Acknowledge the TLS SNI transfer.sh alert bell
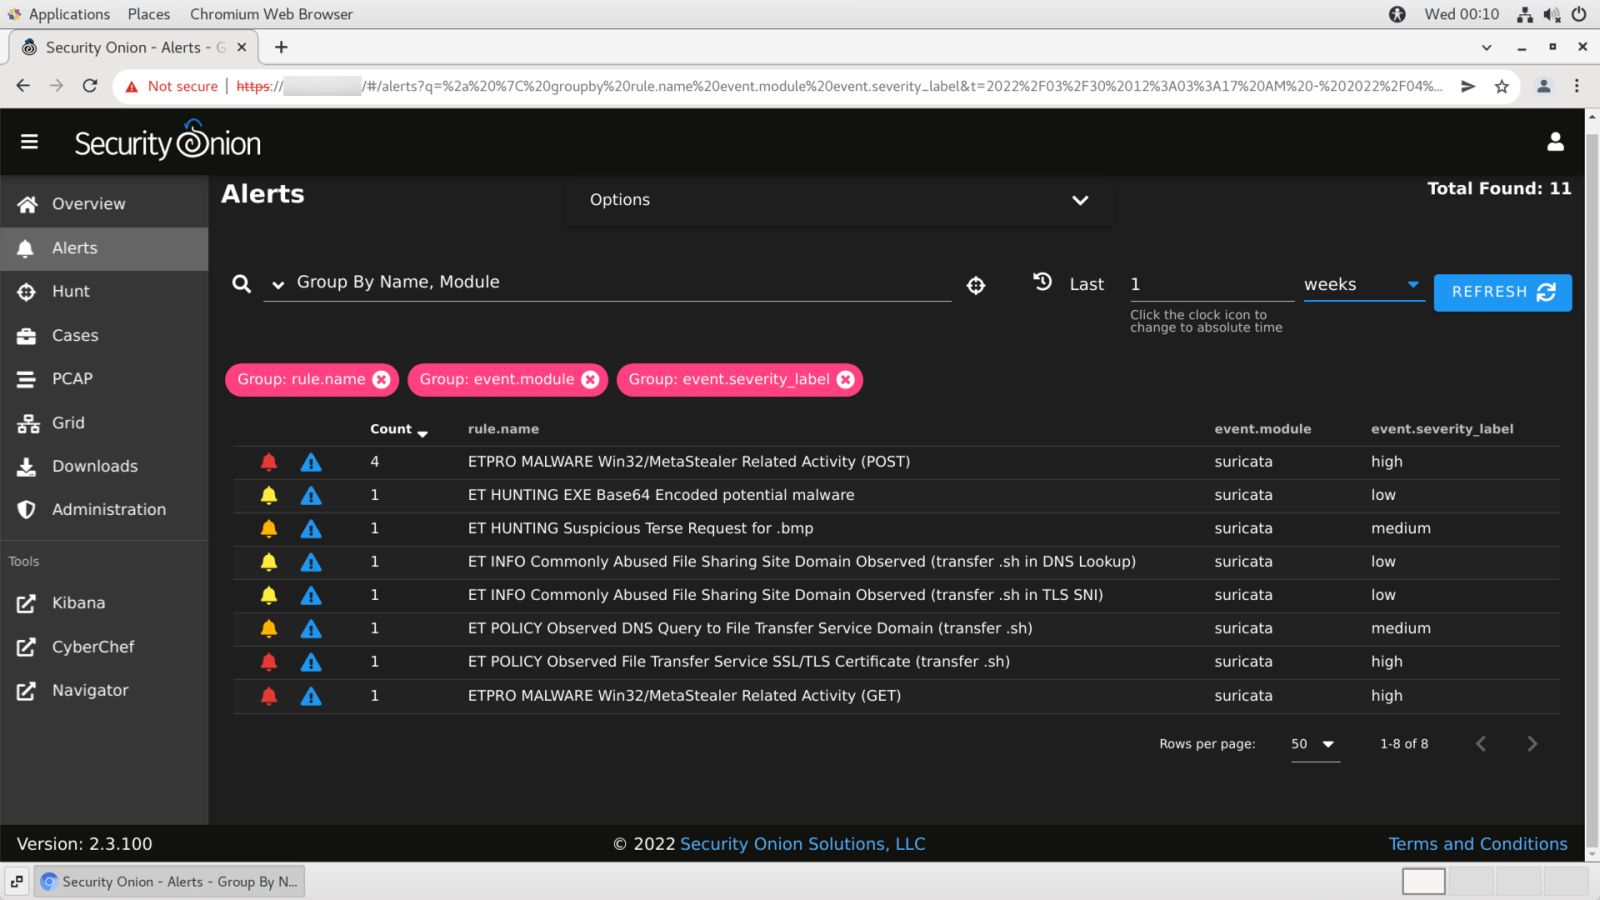Image resolution: width=1600 pixels, height=900 pixels. tap(269, 595)
